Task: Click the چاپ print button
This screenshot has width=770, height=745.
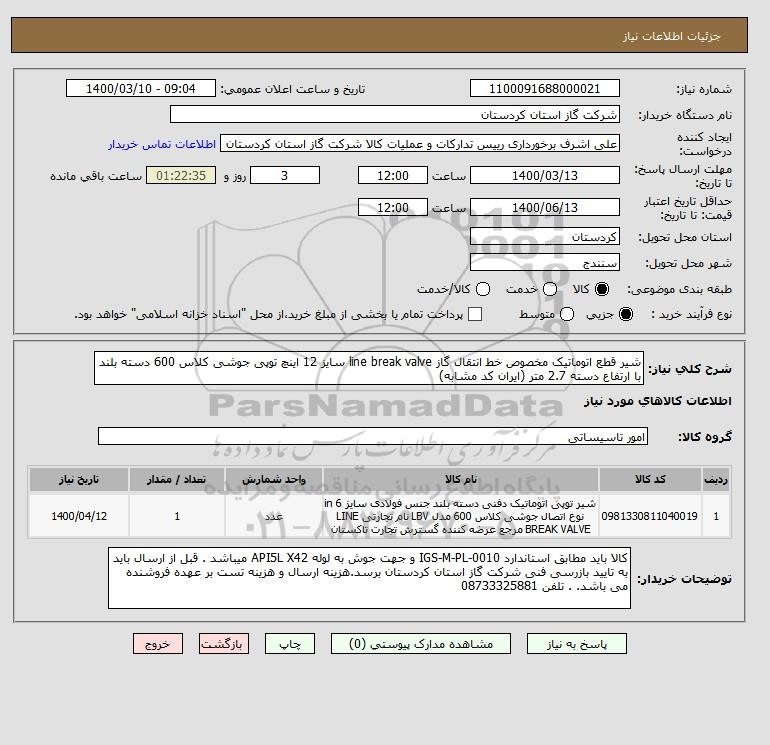Action: (290, 643)
